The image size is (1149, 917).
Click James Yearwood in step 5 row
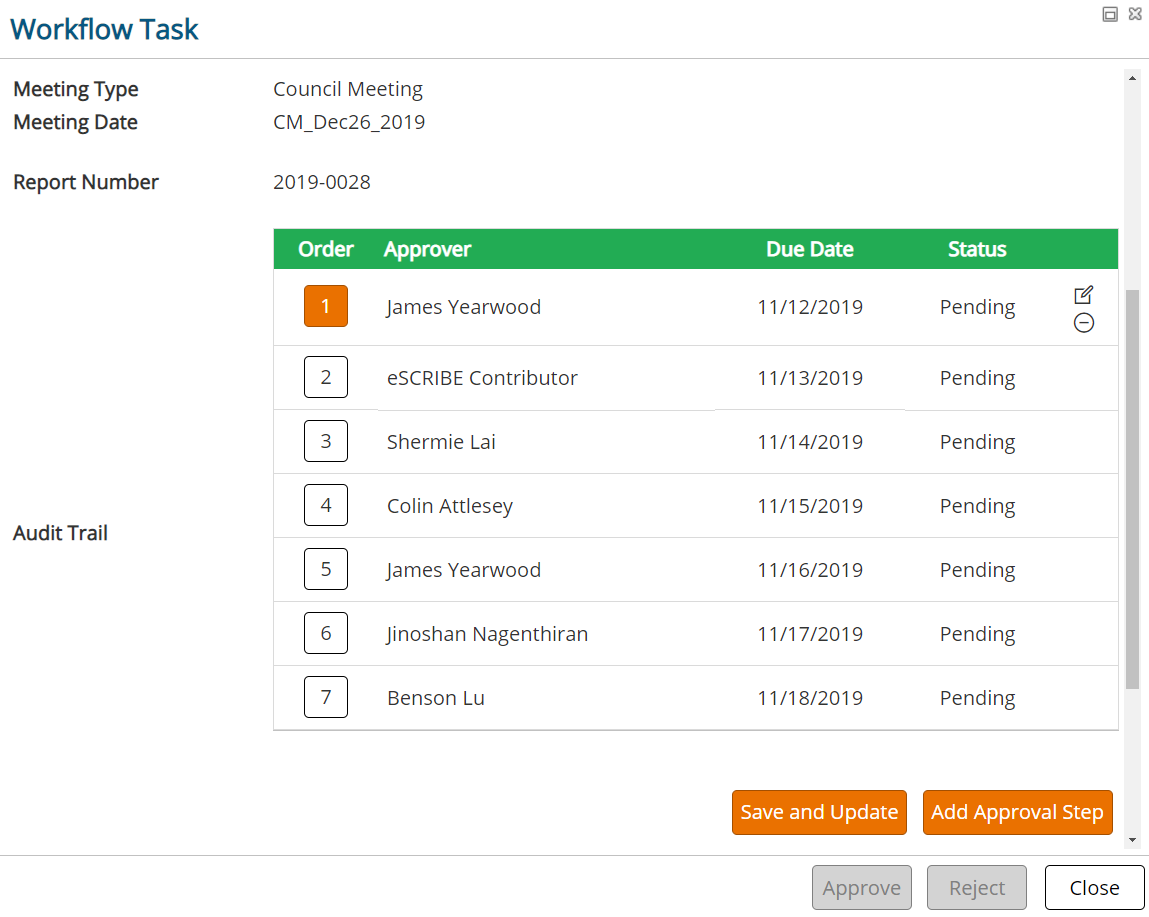pyautogui.click(x=464, y=570)
